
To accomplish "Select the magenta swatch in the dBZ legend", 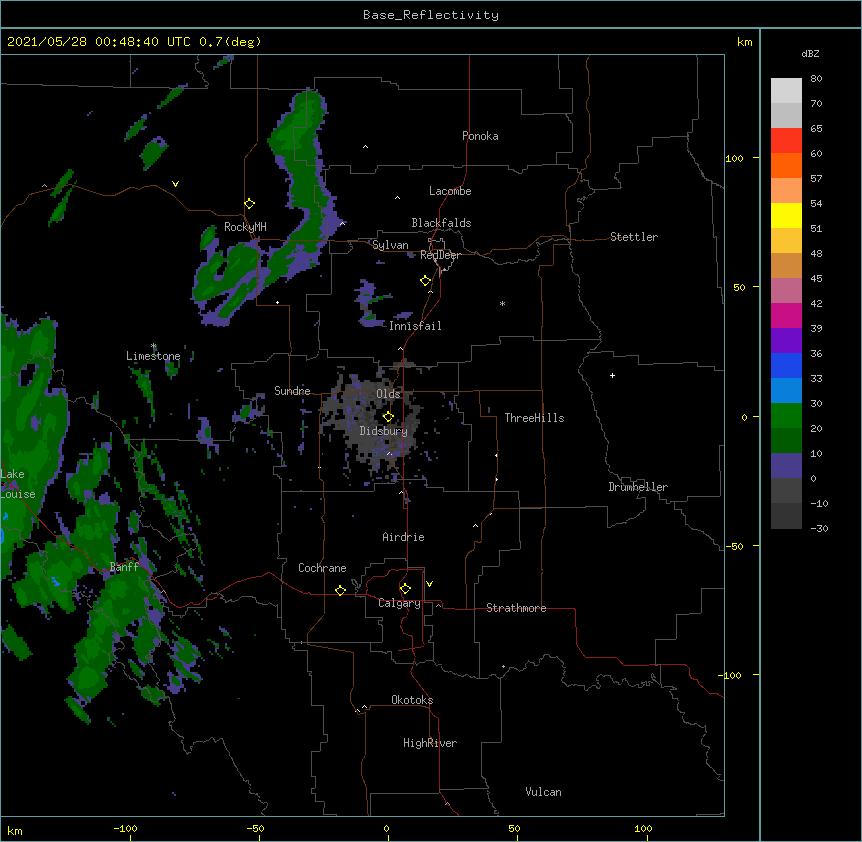I will pos(786,315).
